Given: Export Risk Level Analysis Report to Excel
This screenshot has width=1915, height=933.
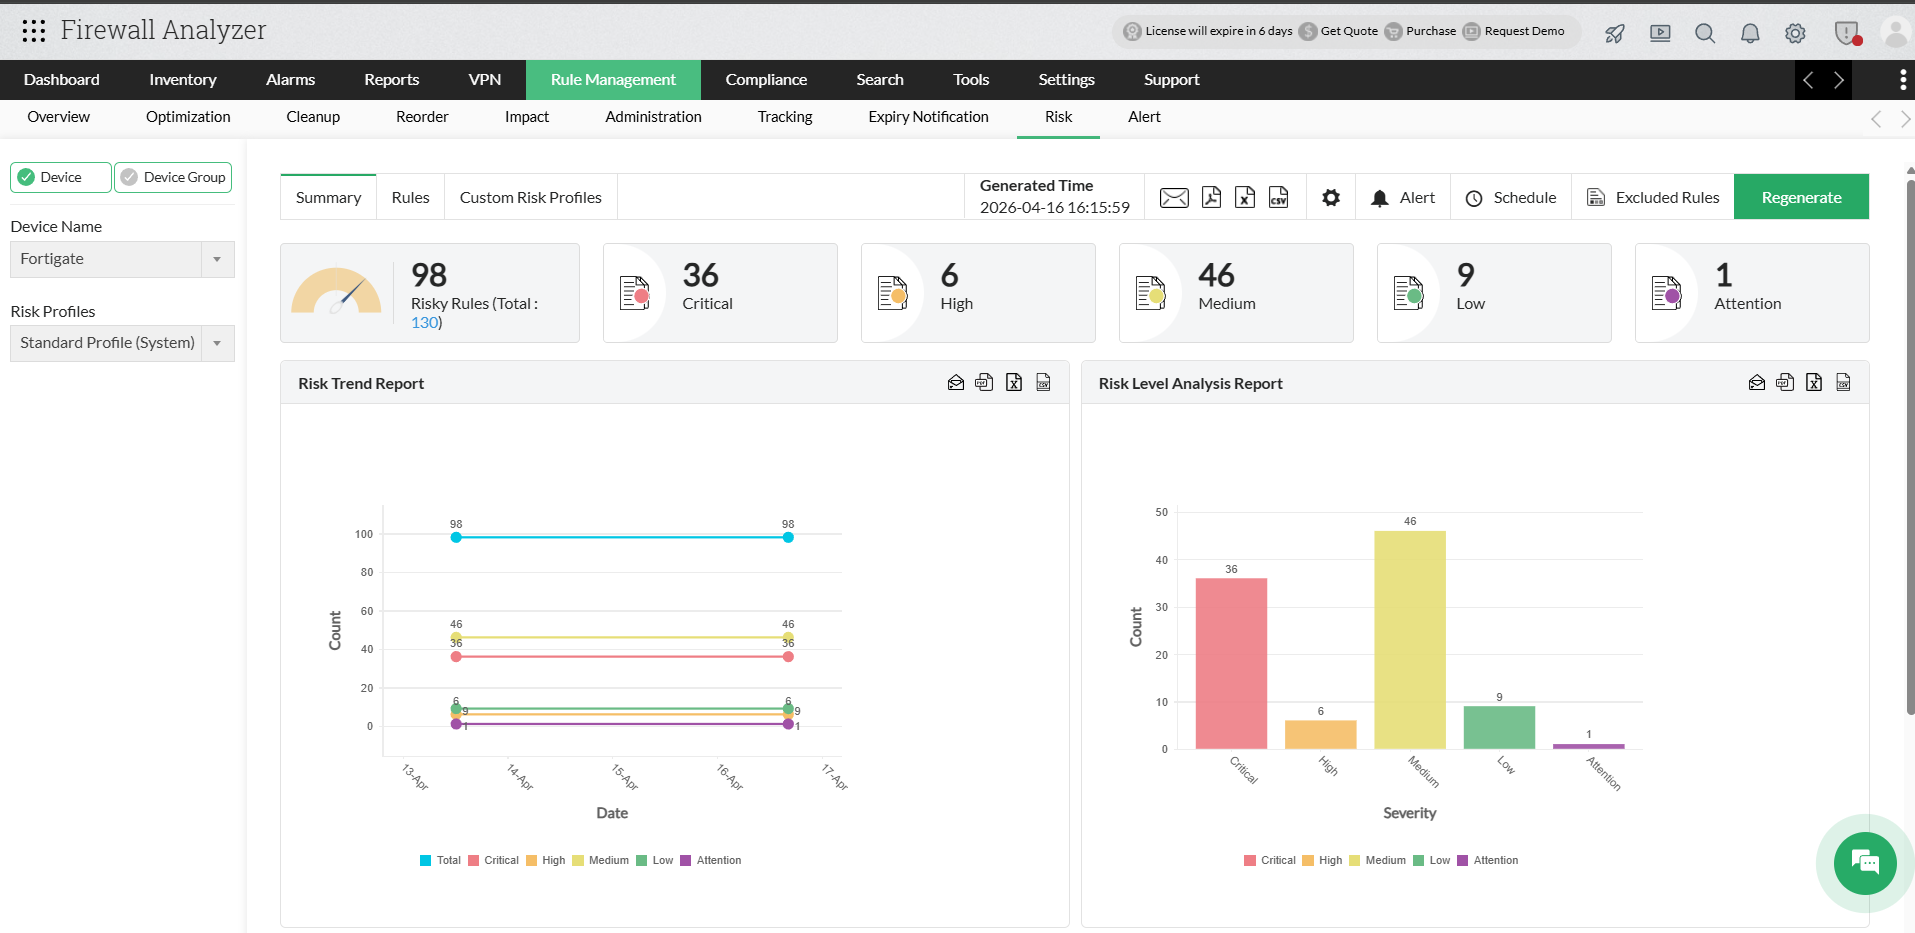Looking at the screenshot, I should click(1814, 382).
